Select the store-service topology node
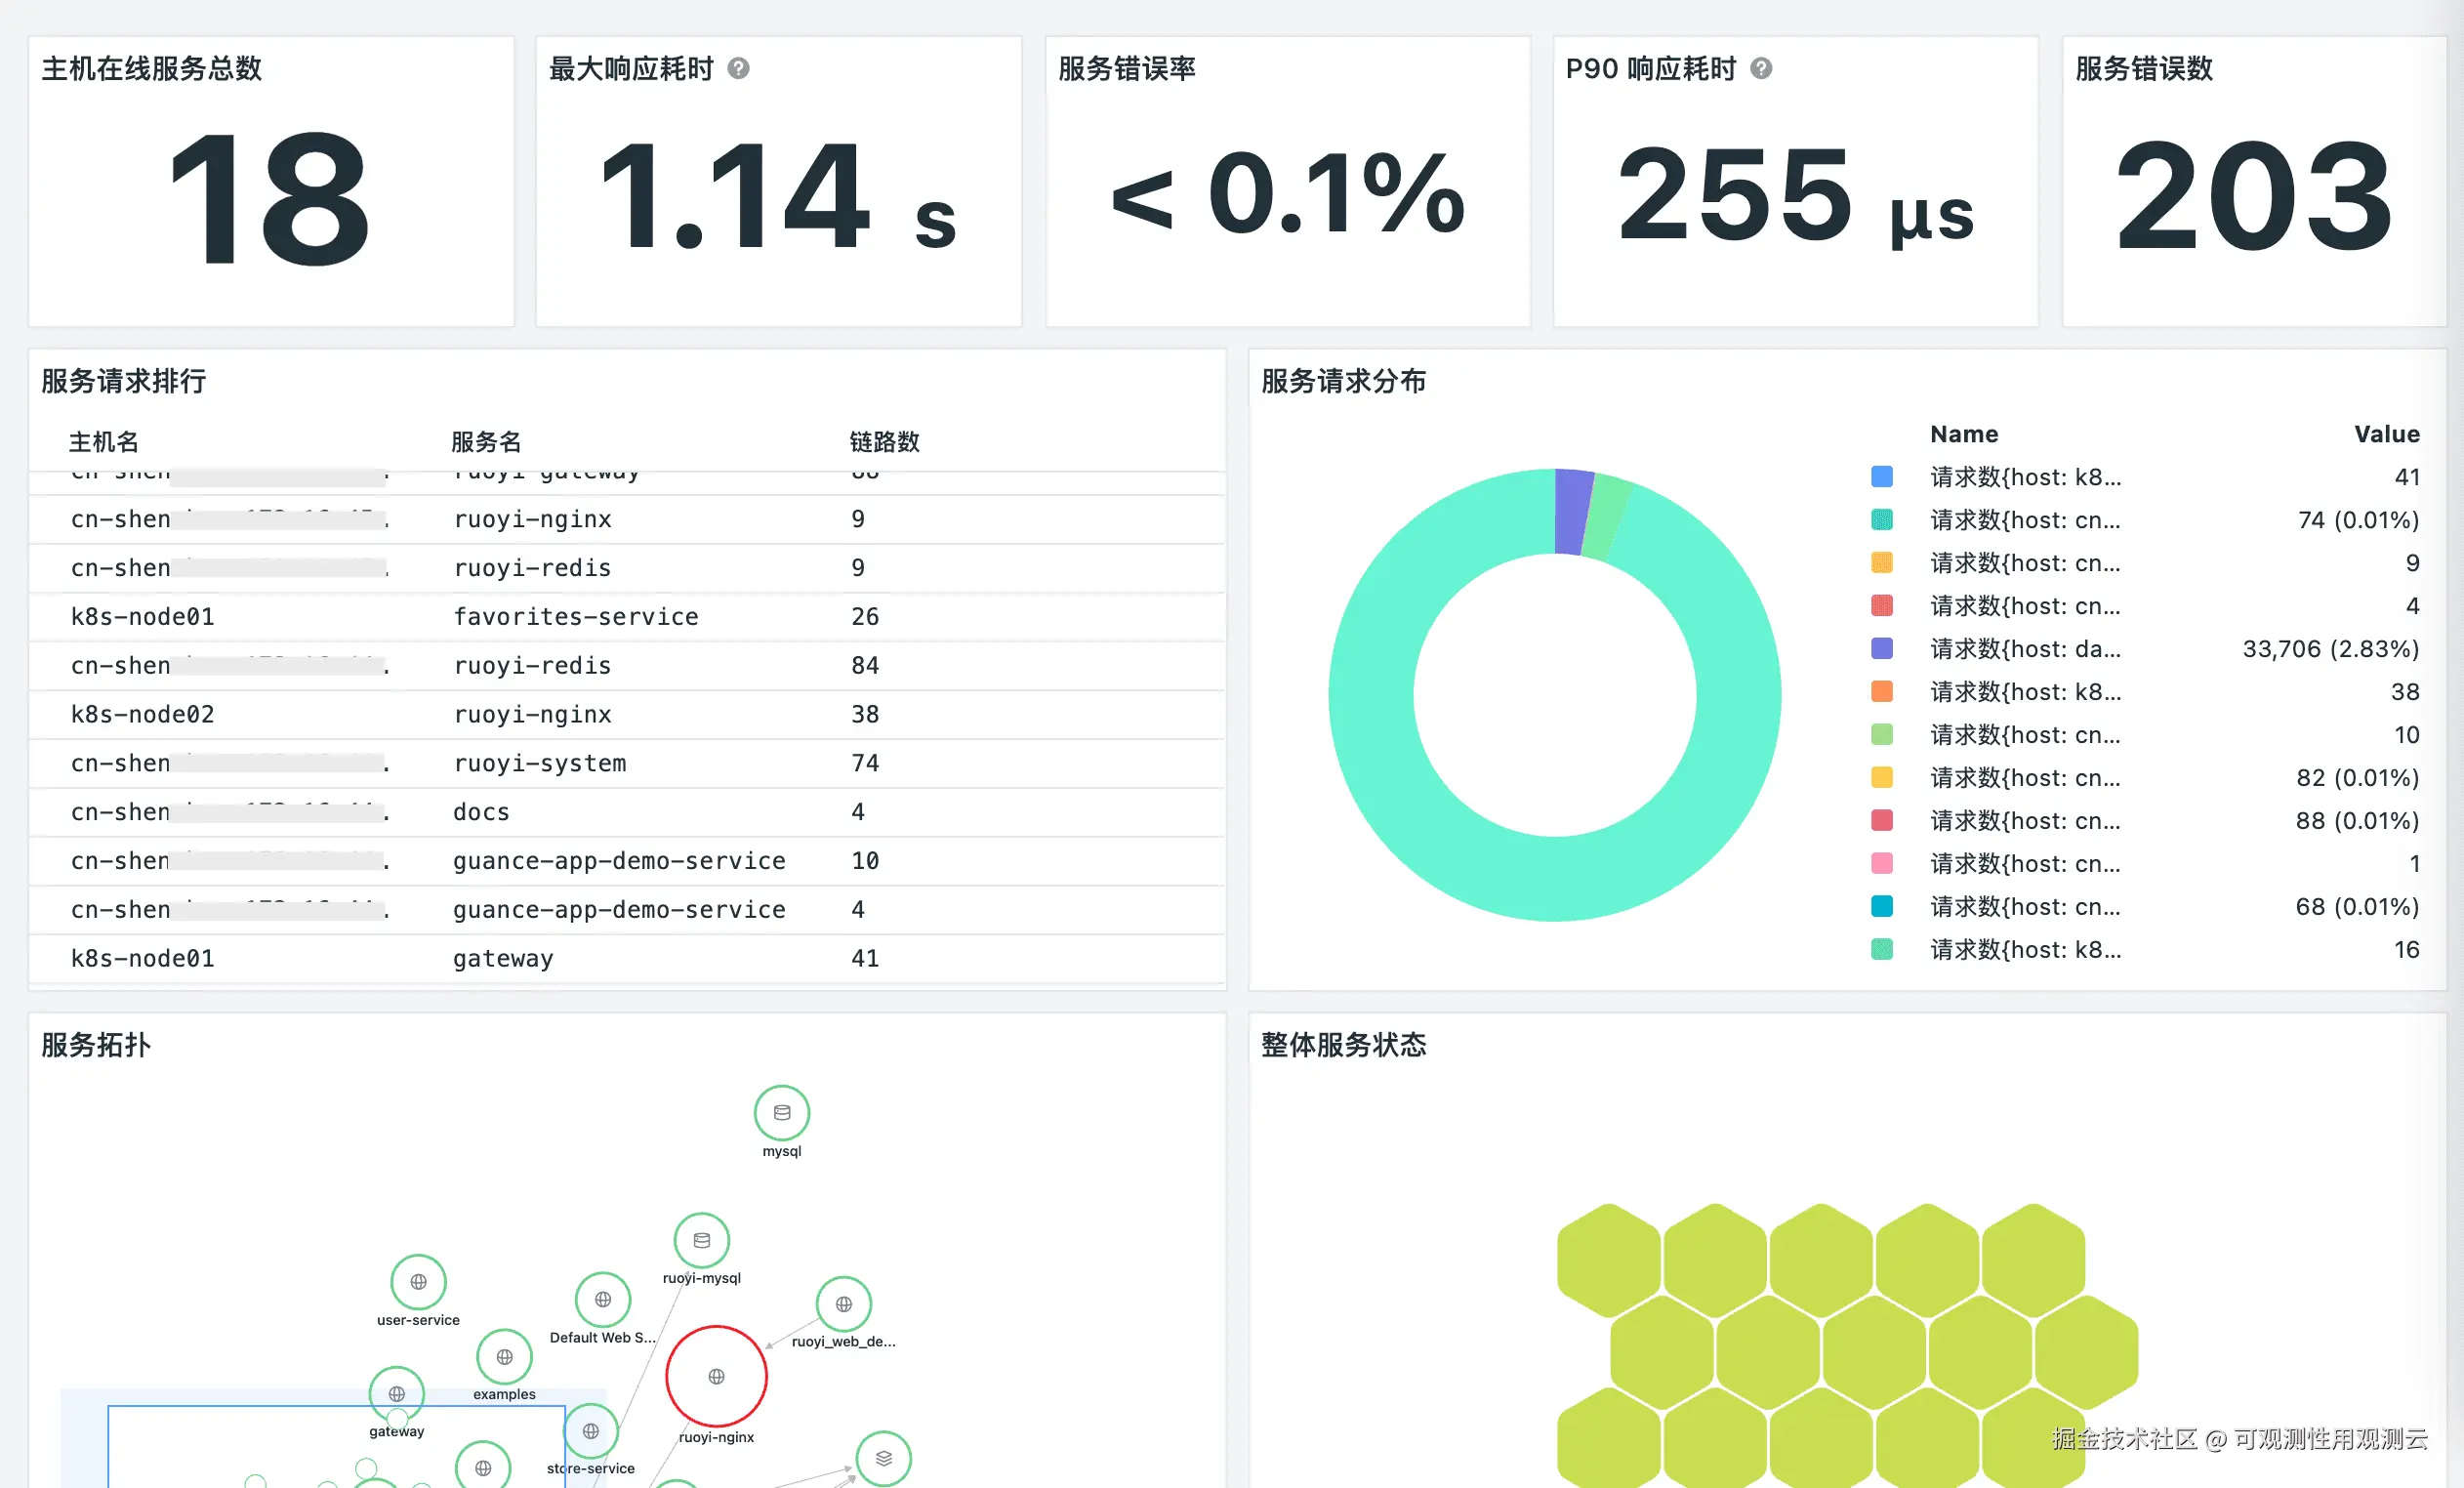Screen dimensions: 2464x1488 click(590, 1431)
